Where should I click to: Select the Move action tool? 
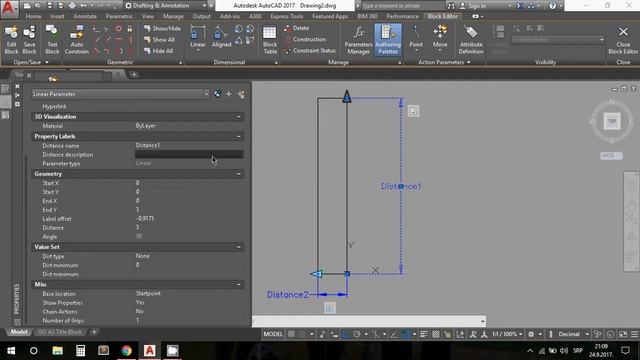coord(440,38)
